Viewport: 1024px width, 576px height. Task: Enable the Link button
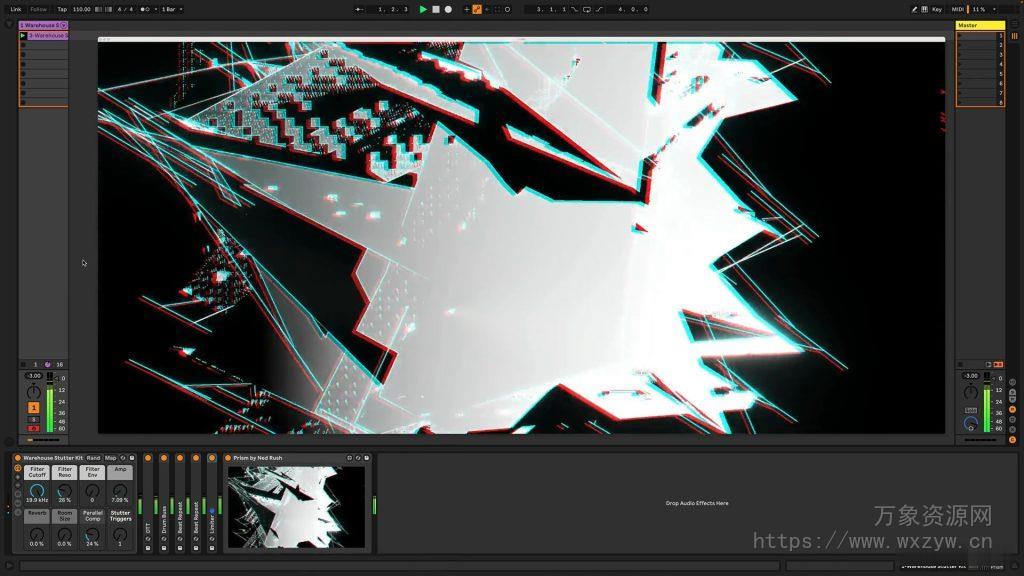pyautogui.click(x=18, y=9)
